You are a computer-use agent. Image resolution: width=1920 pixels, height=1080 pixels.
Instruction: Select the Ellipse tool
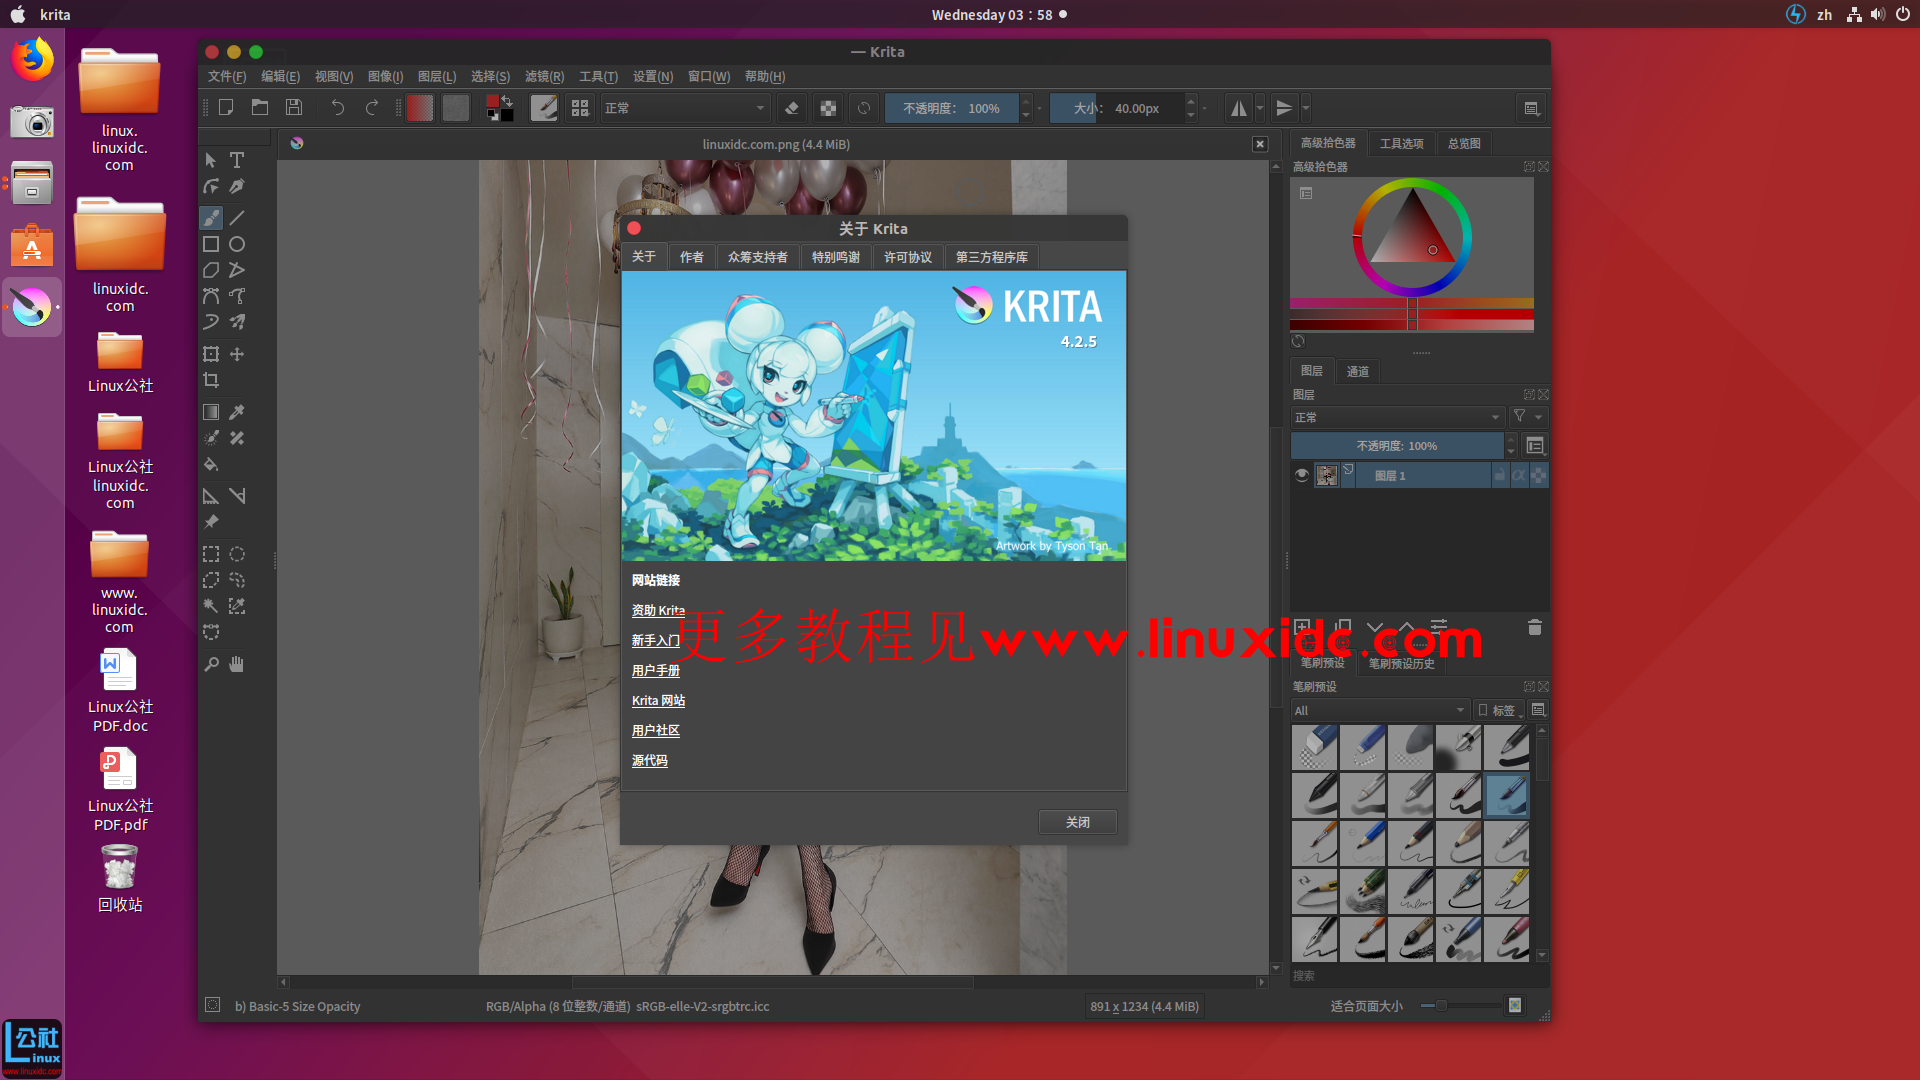pyautogui.click(x=237, y=244)
